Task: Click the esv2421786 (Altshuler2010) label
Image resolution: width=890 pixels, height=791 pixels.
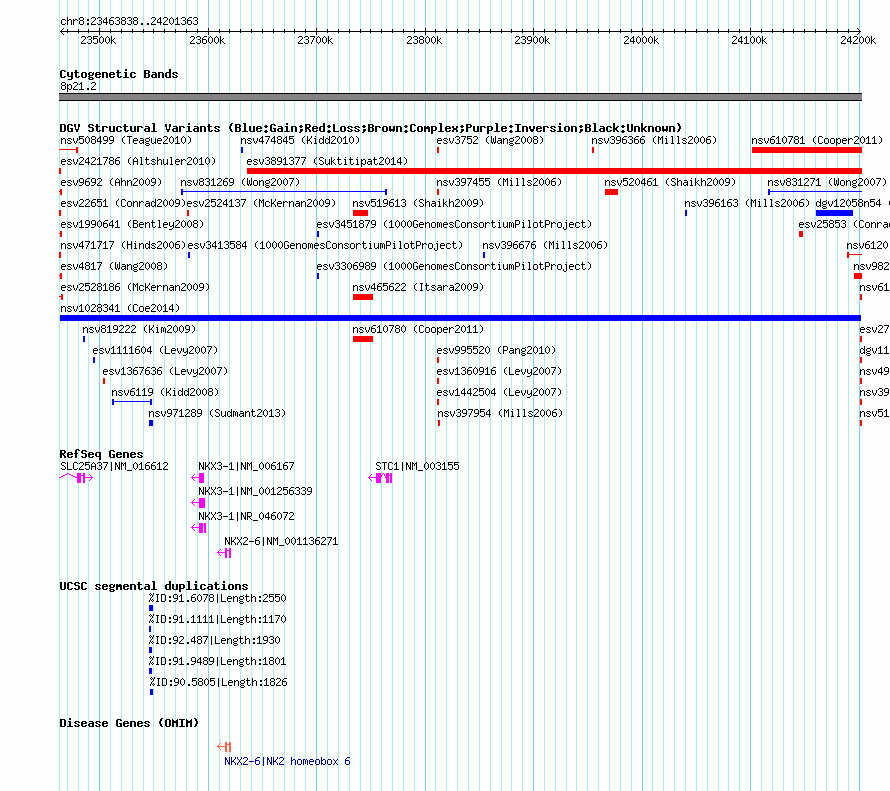Action: pos(138,161)
